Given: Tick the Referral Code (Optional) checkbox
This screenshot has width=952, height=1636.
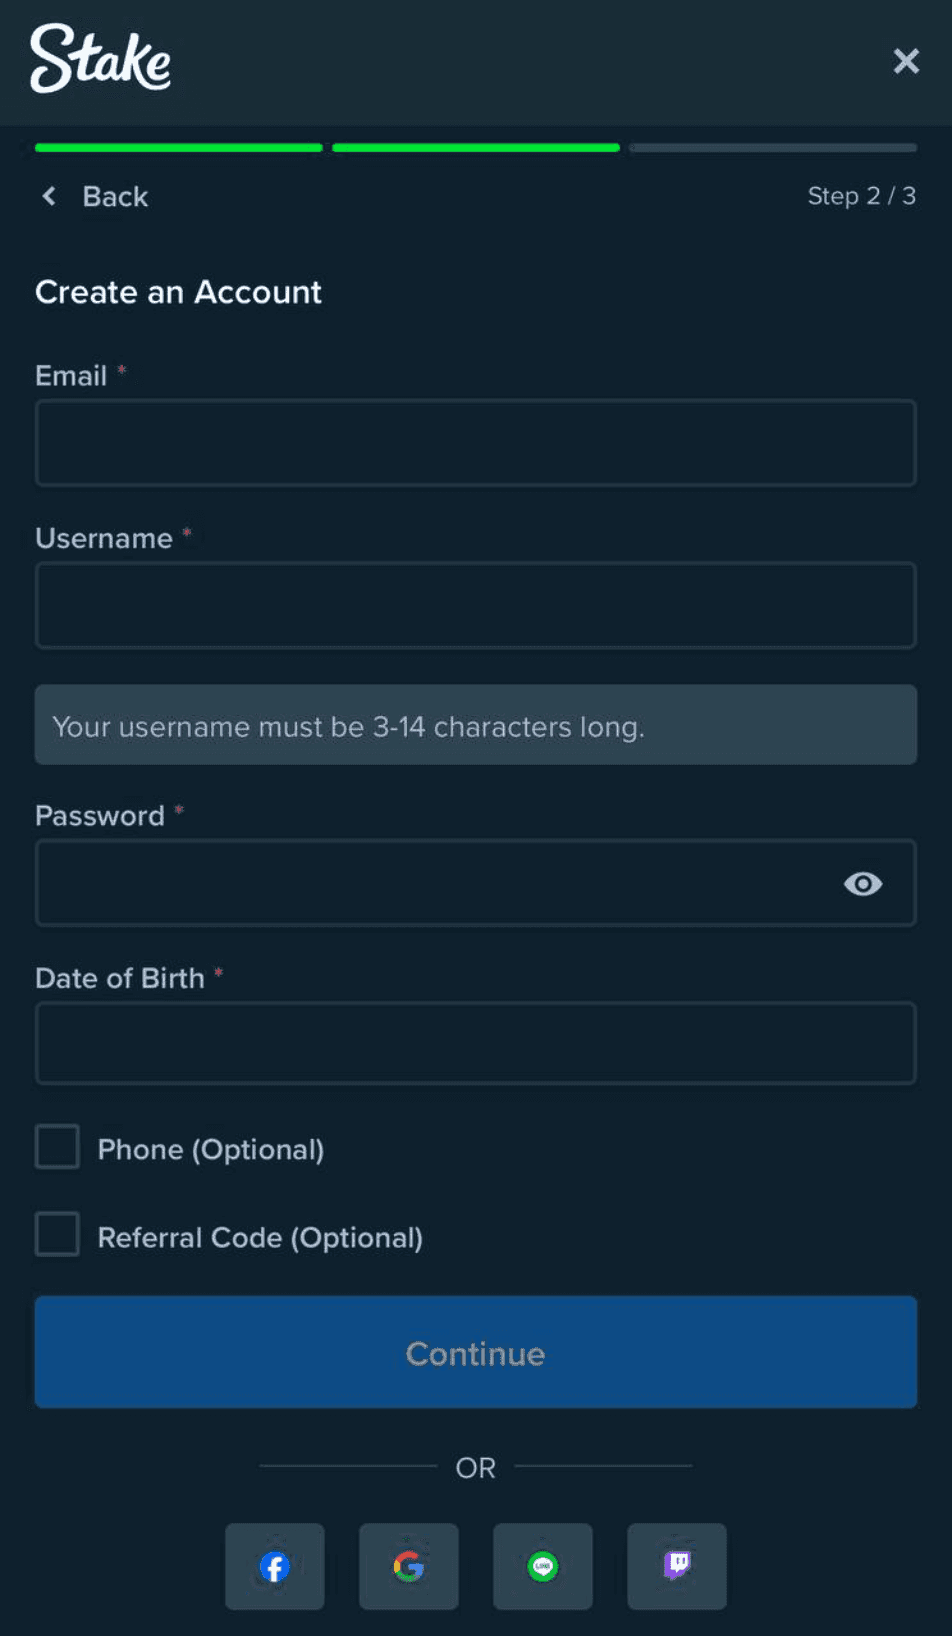Looking at the screenshot, I should tap(58, 1235).
